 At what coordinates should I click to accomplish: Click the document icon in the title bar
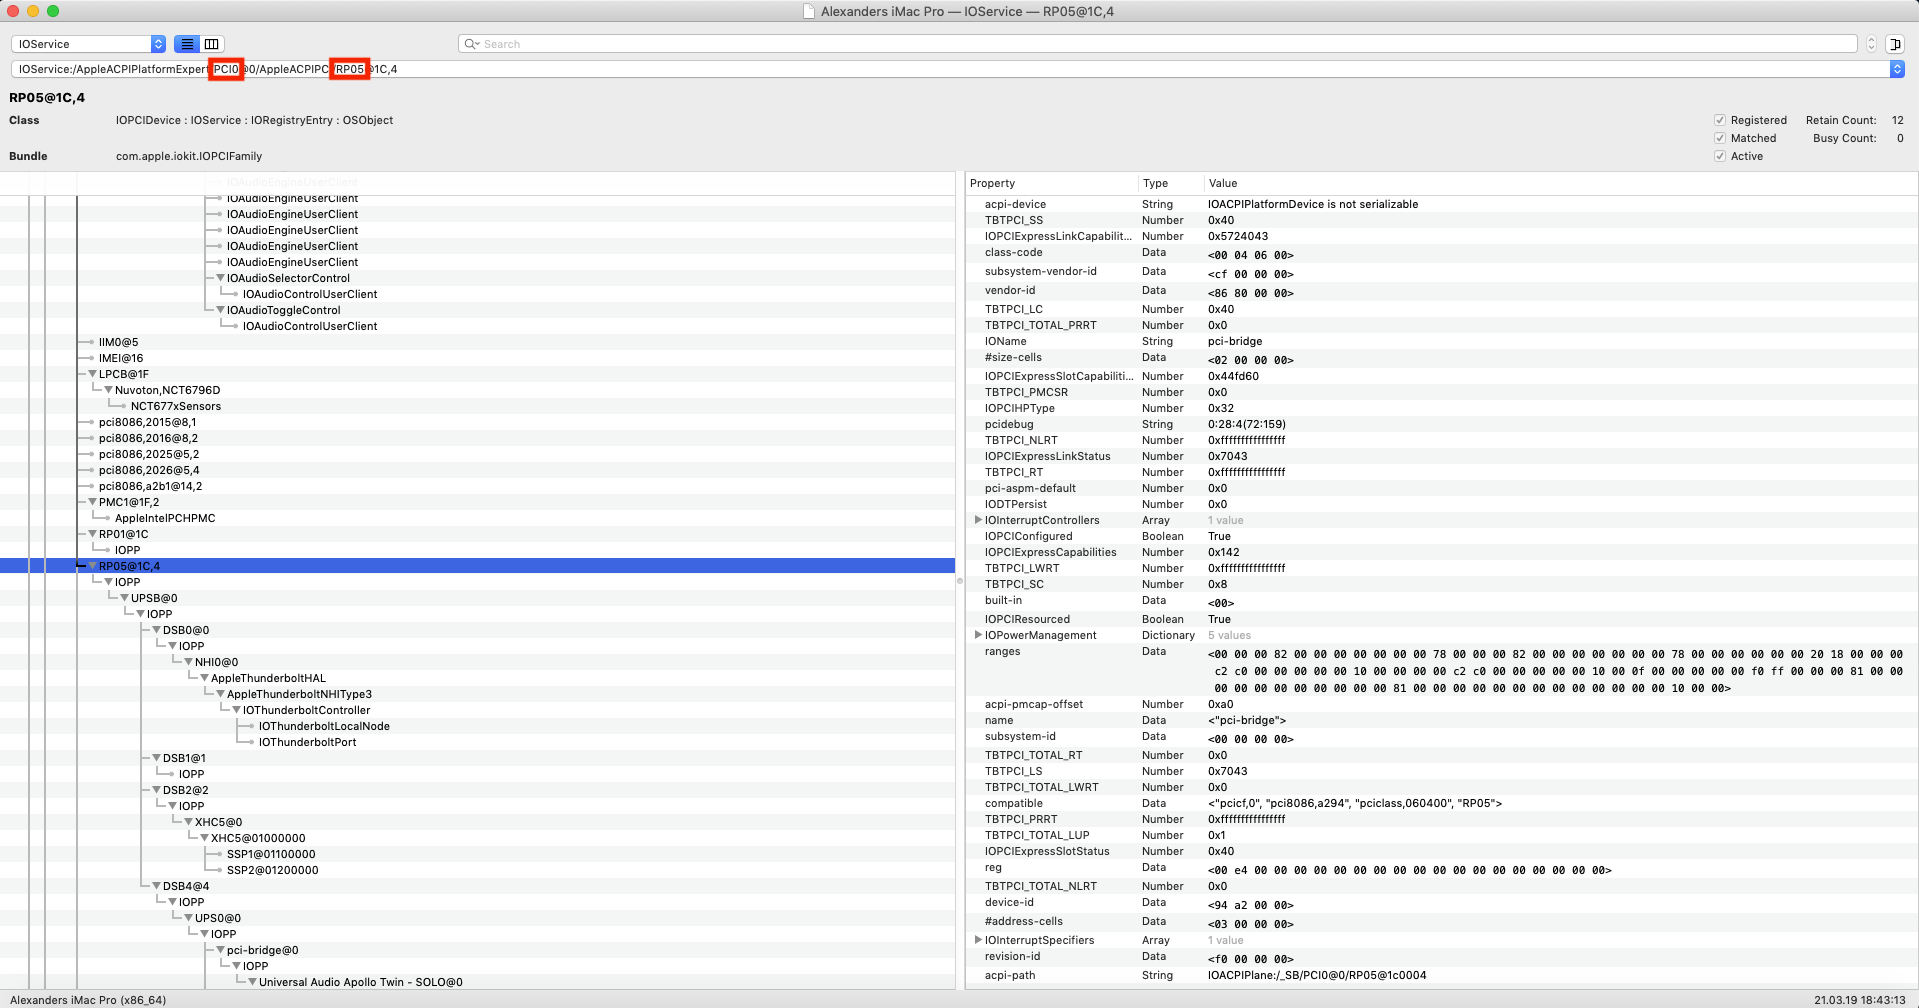coord(809,12)
